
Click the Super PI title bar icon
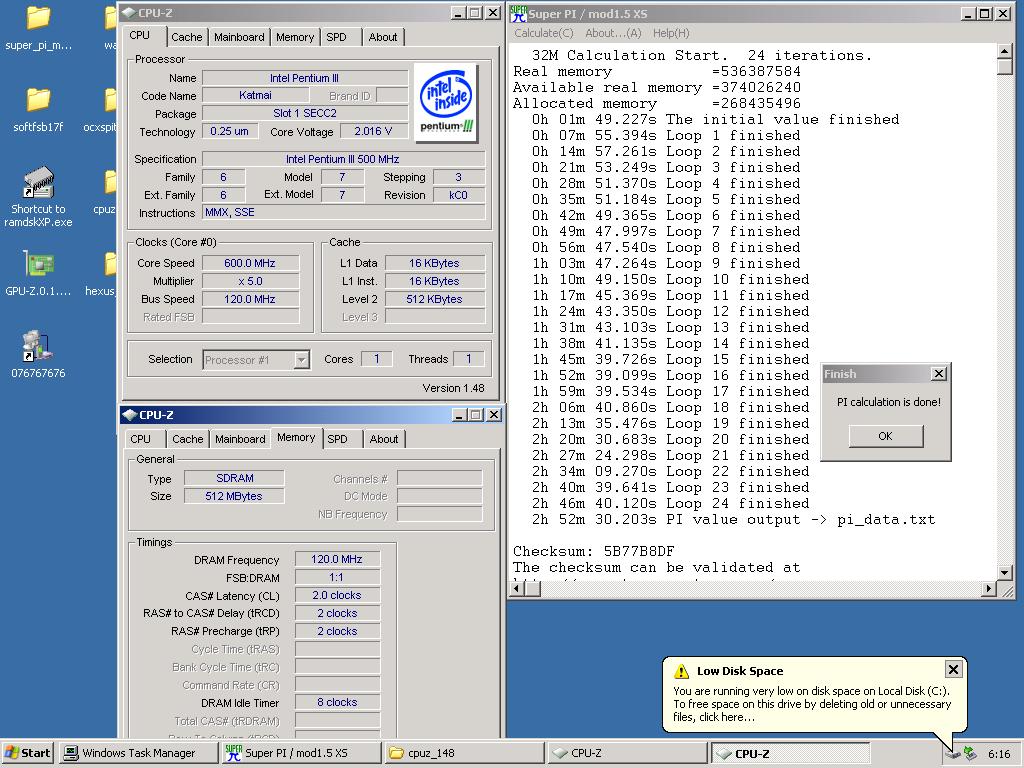519,13
